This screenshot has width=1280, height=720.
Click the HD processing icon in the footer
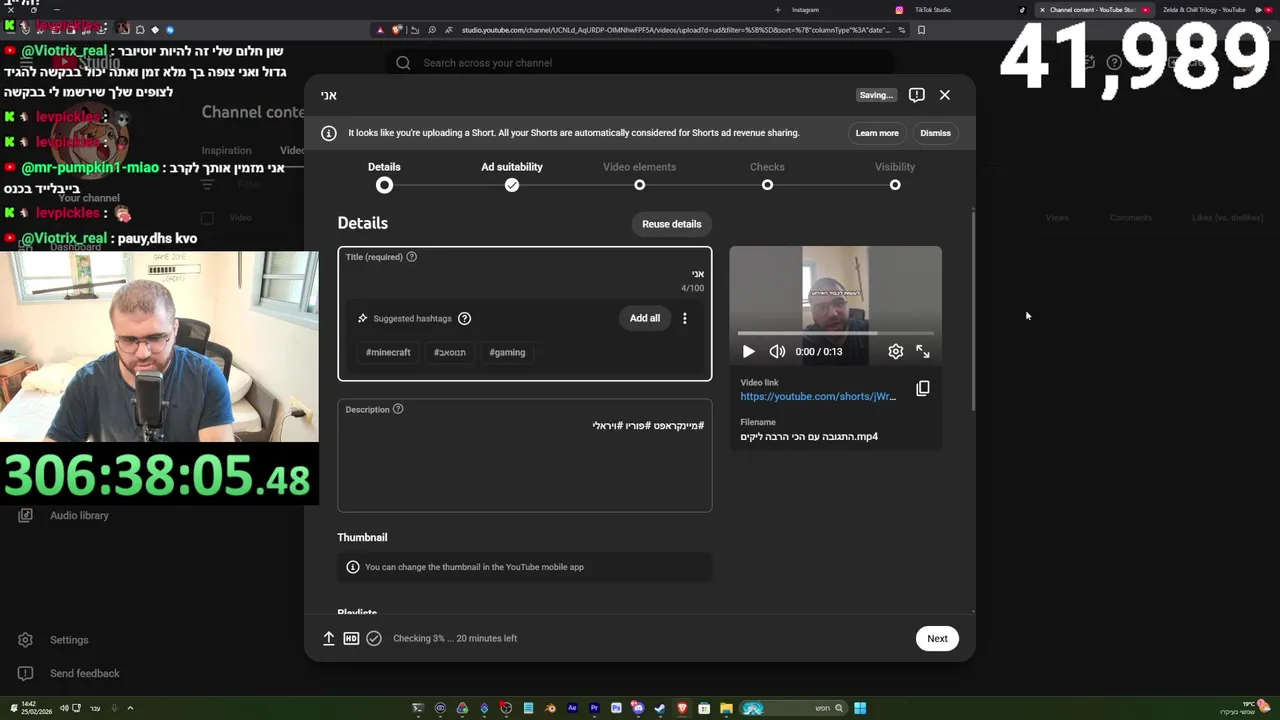click(351, 638)
